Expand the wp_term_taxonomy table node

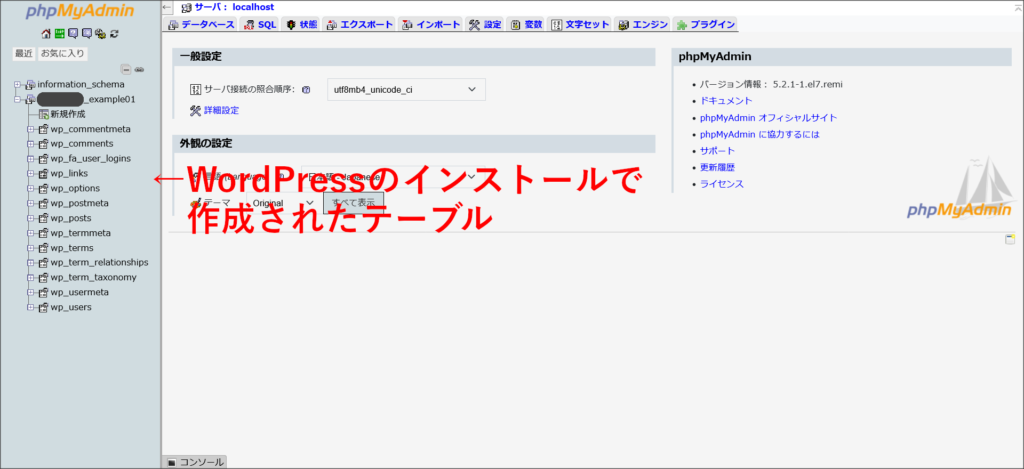[x=31, y=278]
